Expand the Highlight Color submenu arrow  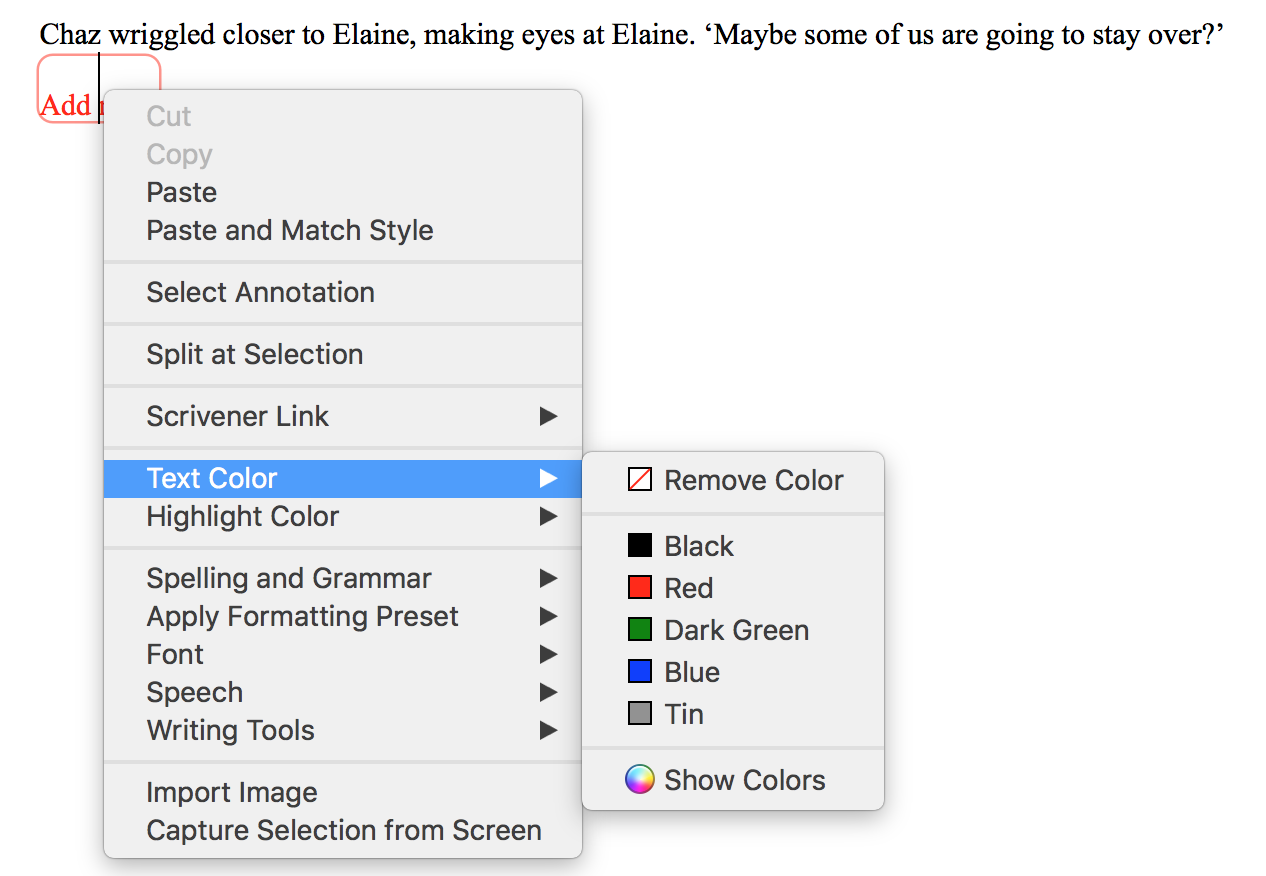548,516
